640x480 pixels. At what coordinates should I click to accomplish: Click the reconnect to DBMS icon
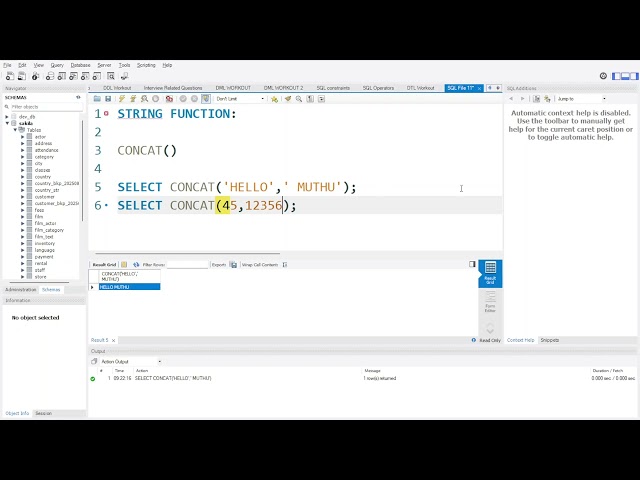[x=124, y=76]
